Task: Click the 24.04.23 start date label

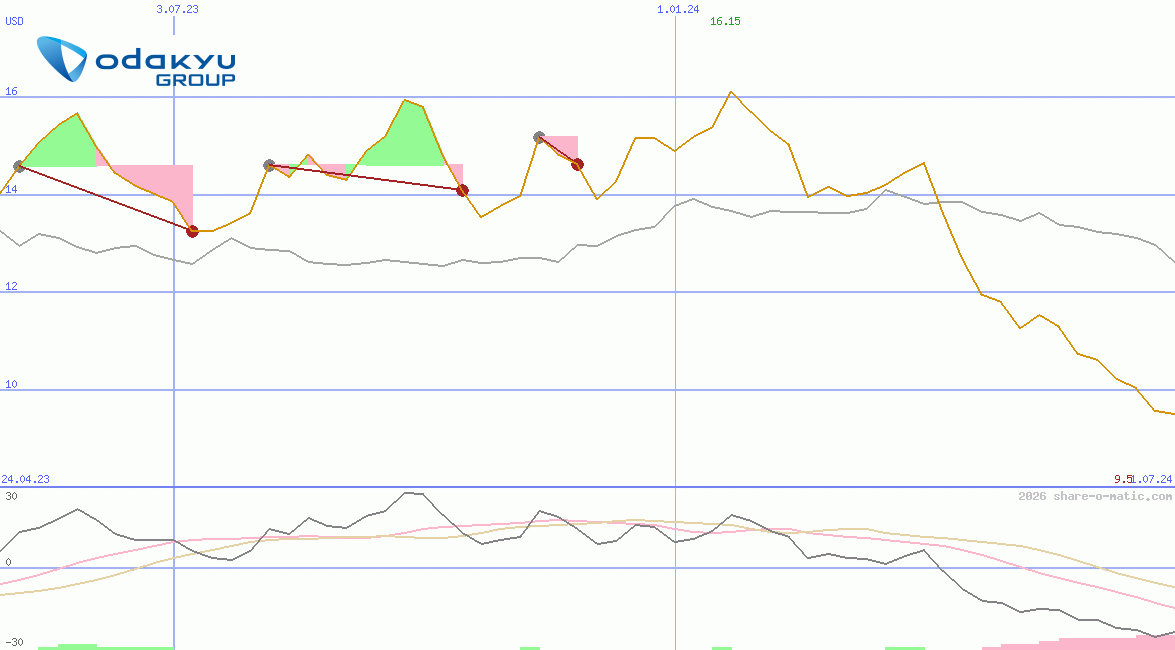Action: click(x=25, y=480)
